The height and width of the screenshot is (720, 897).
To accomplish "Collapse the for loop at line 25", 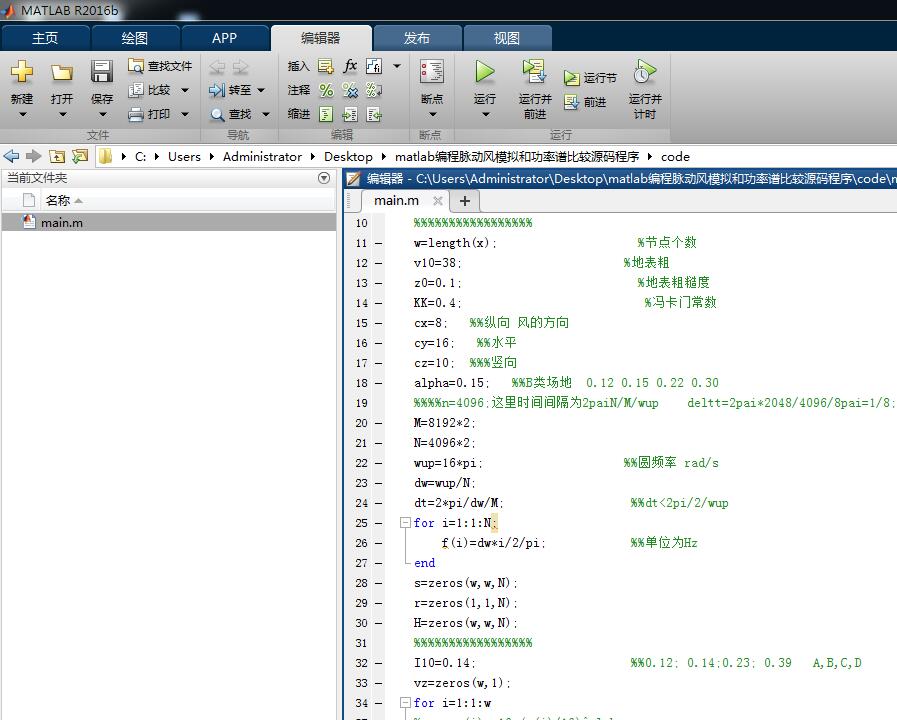I will tap(405, 523).
